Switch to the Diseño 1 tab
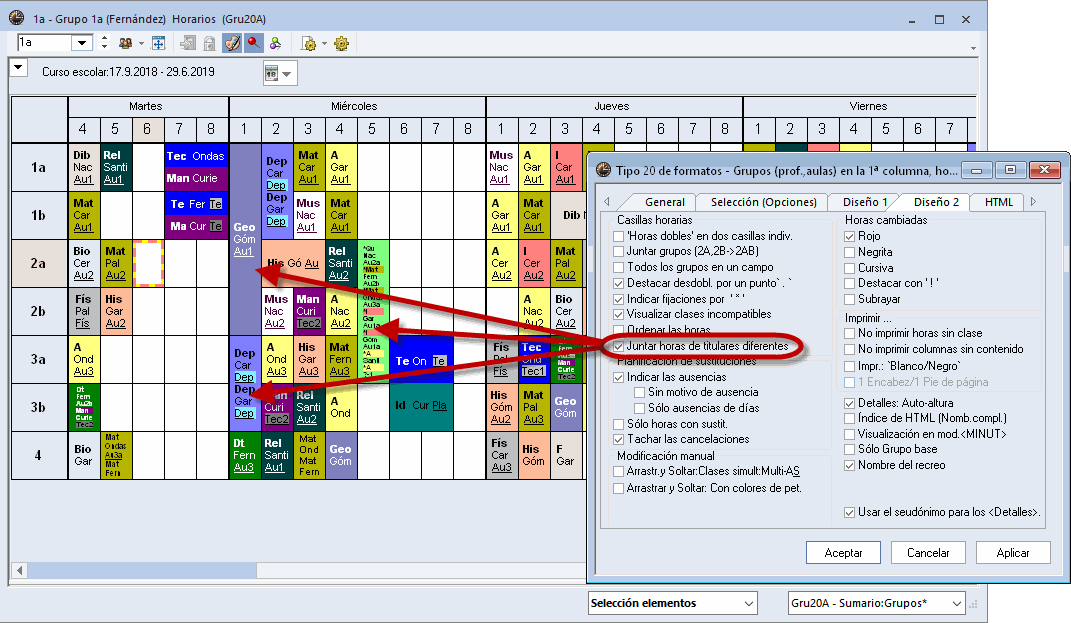The width and height of the screenshot is (1071, 623). (865, 202)
